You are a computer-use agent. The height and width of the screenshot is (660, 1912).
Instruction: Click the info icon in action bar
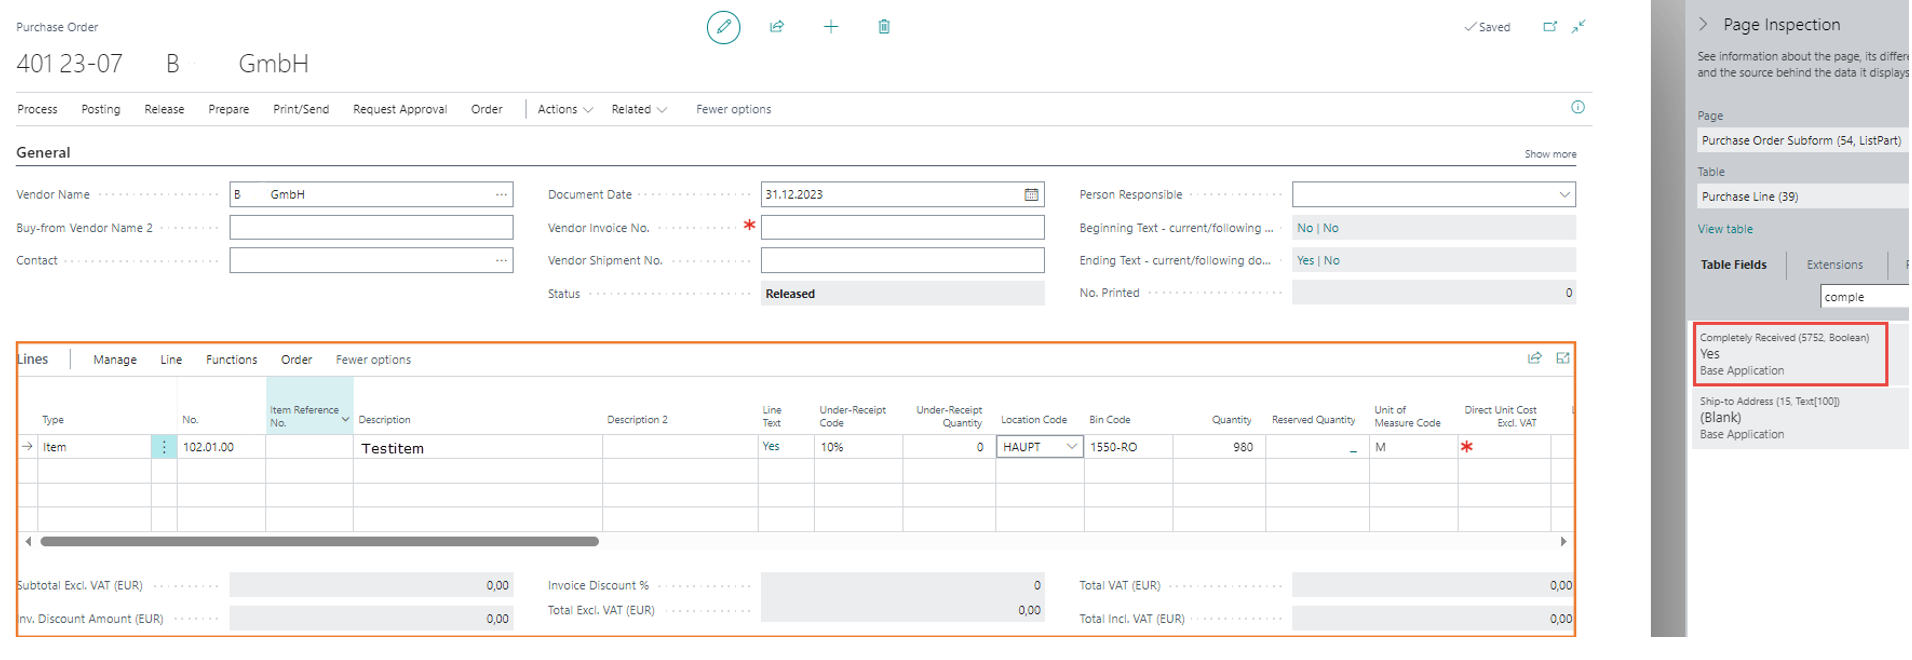1577,108
